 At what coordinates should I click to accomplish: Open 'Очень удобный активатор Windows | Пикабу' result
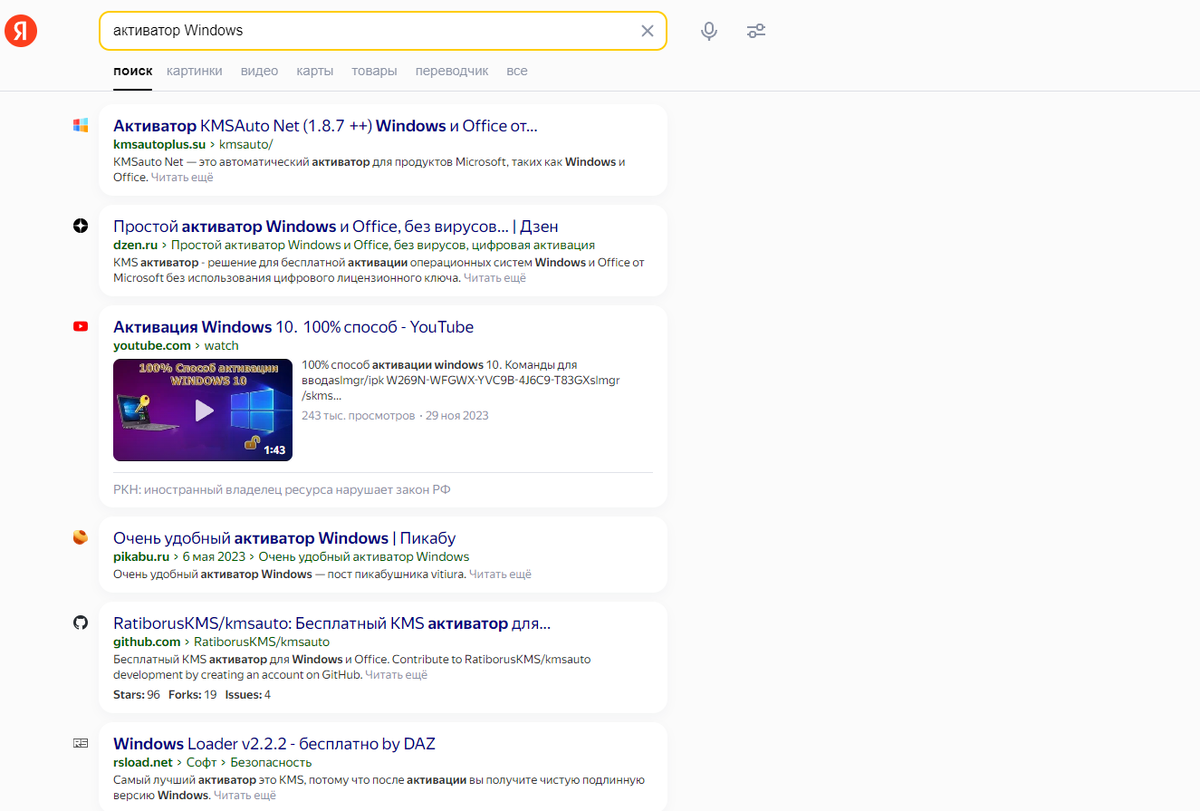click(x=285, y=538)
